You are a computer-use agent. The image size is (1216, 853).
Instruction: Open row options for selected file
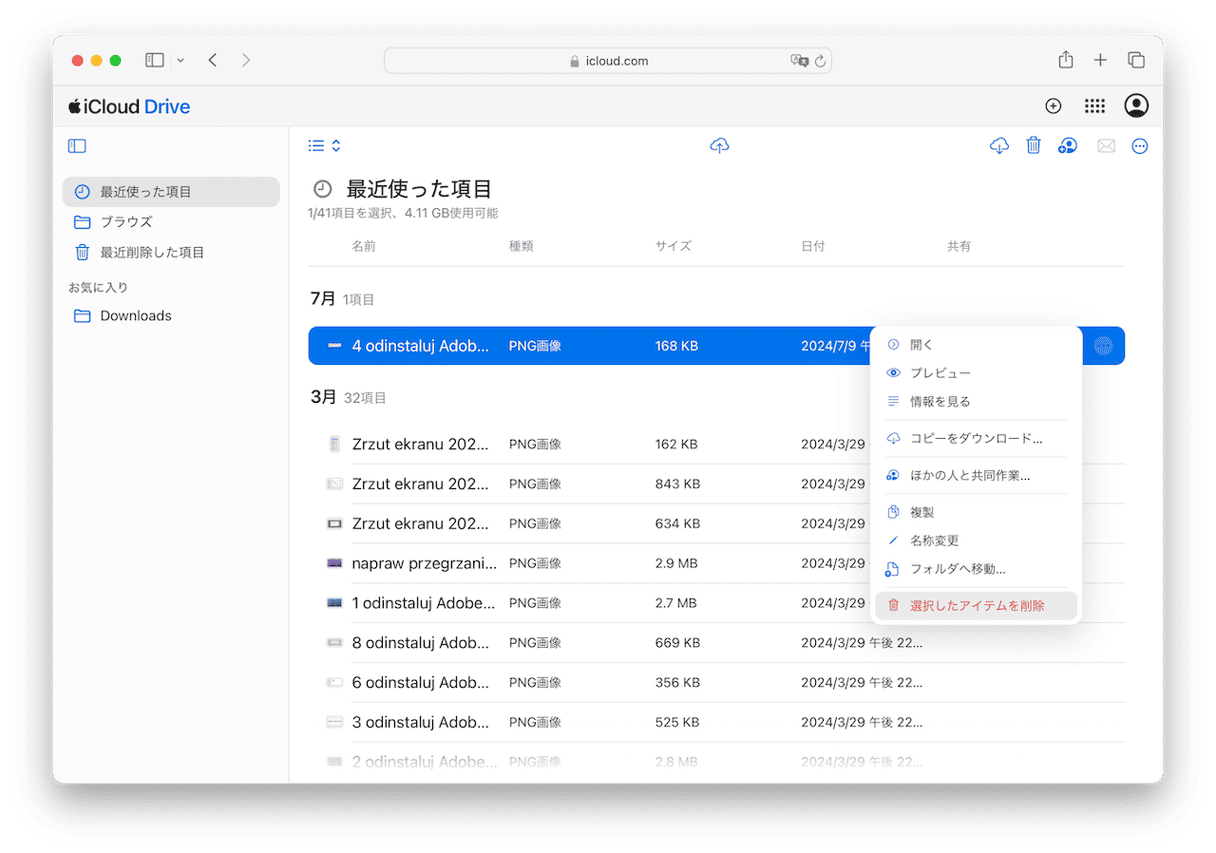[x=1103, y=346]
